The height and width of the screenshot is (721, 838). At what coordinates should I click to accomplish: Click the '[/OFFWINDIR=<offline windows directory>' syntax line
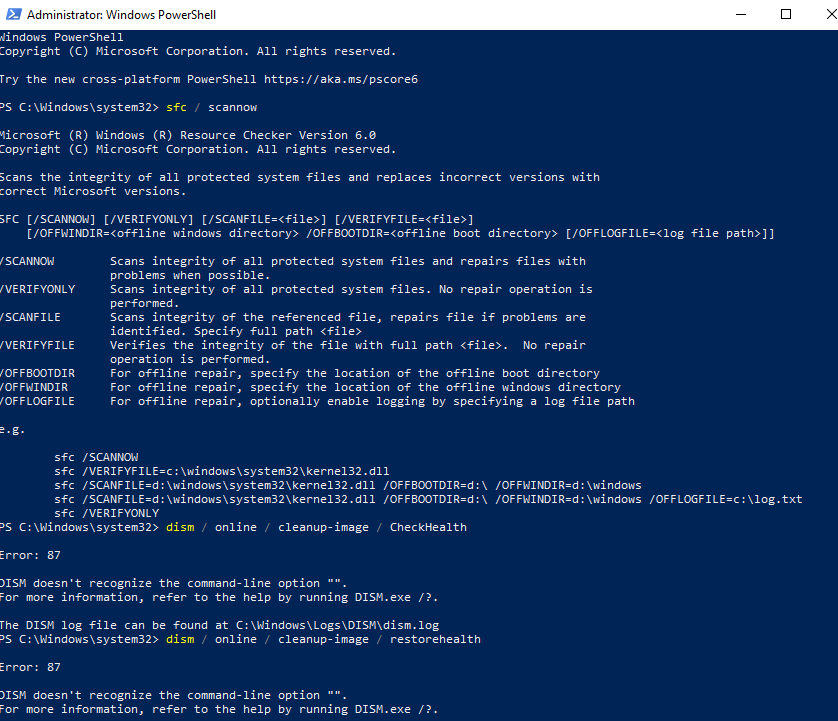click(400, 233)
